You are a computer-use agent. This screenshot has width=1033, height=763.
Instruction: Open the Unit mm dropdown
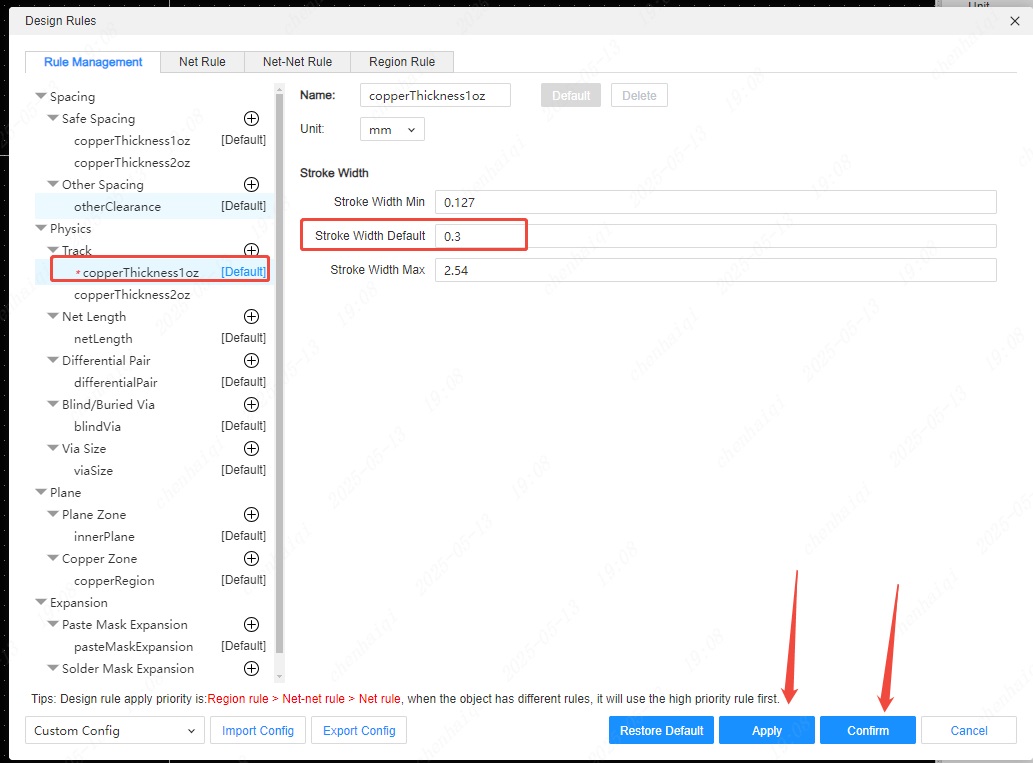coord(392,130)
